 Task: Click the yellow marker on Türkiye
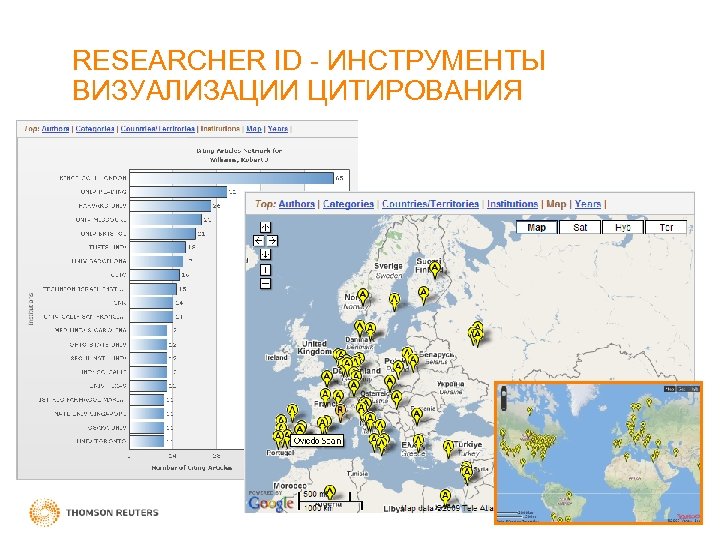(x=449, y=449)
